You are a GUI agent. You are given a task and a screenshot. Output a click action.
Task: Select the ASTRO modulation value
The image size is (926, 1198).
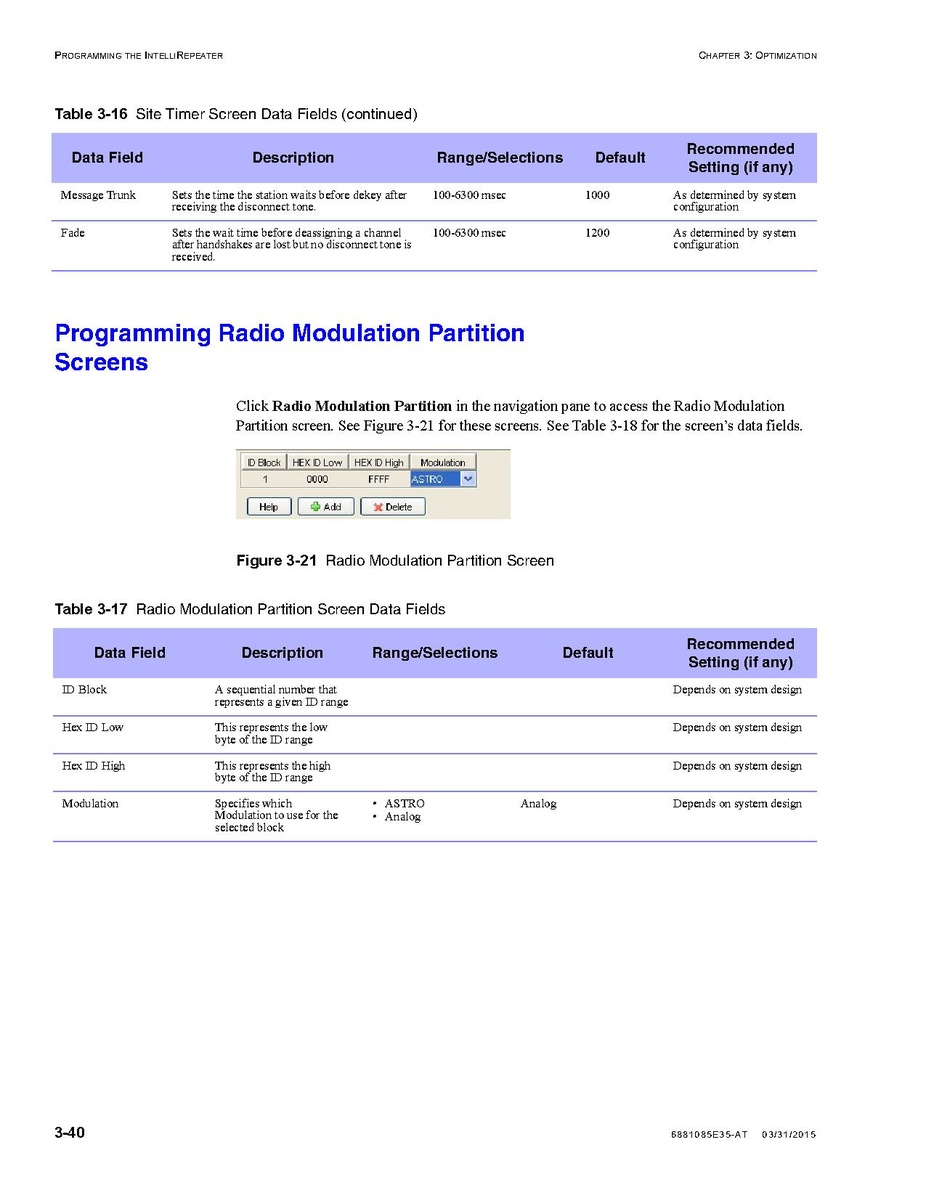(x=434, y=480)
